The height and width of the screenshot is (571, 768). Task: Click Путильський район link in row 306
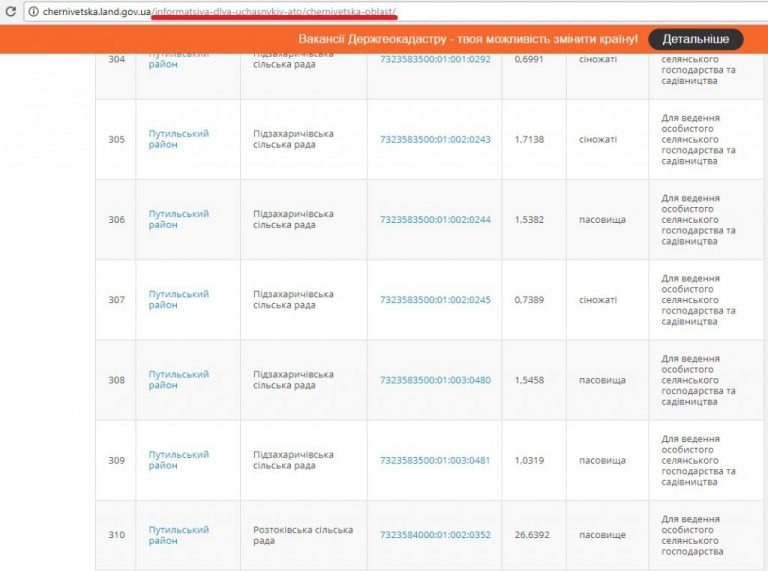pyautogui.click(x=178, y=219)
